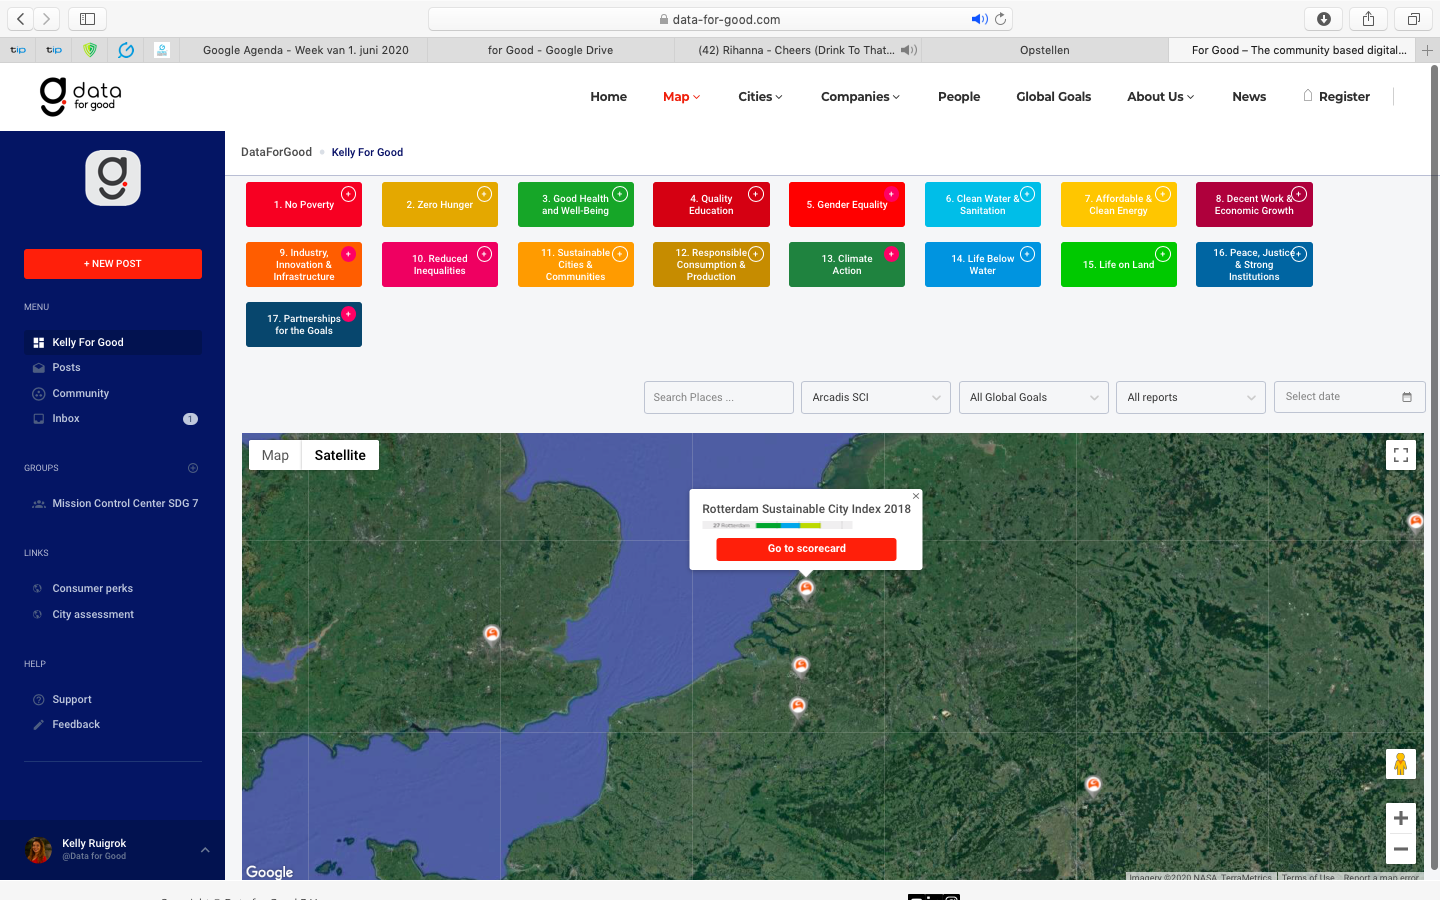Open the Cities menu in navigation
The image size is (1440, 900).
[x=760, y=97]
